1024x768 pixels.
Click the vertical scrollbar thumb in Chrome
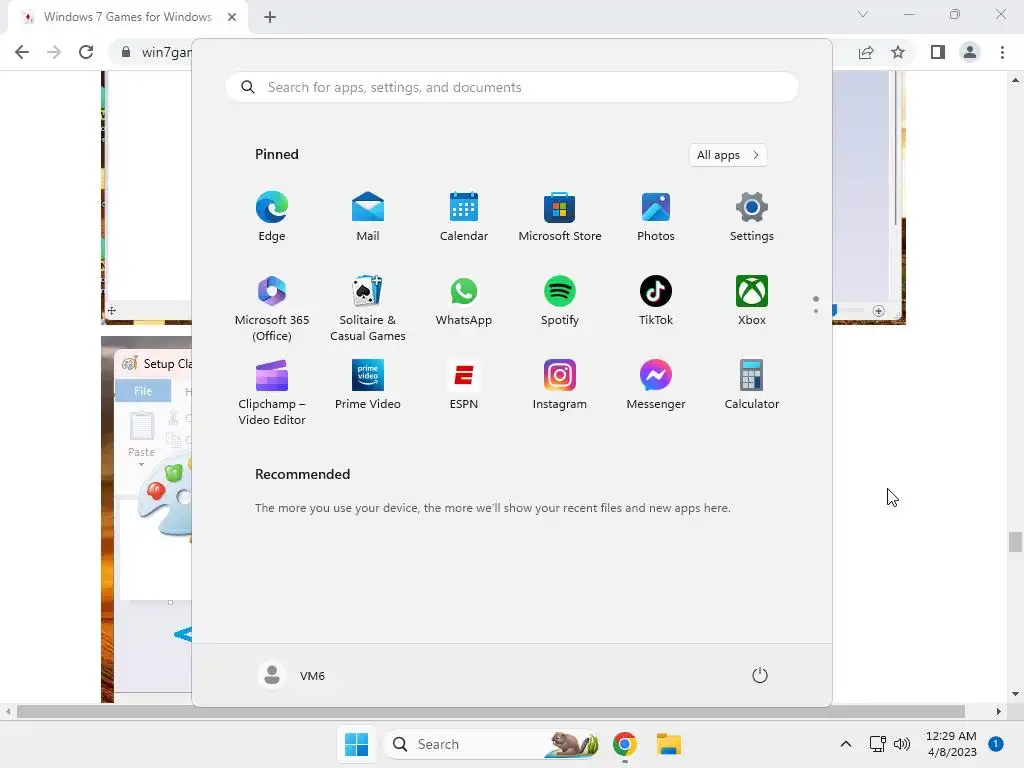1015,542
